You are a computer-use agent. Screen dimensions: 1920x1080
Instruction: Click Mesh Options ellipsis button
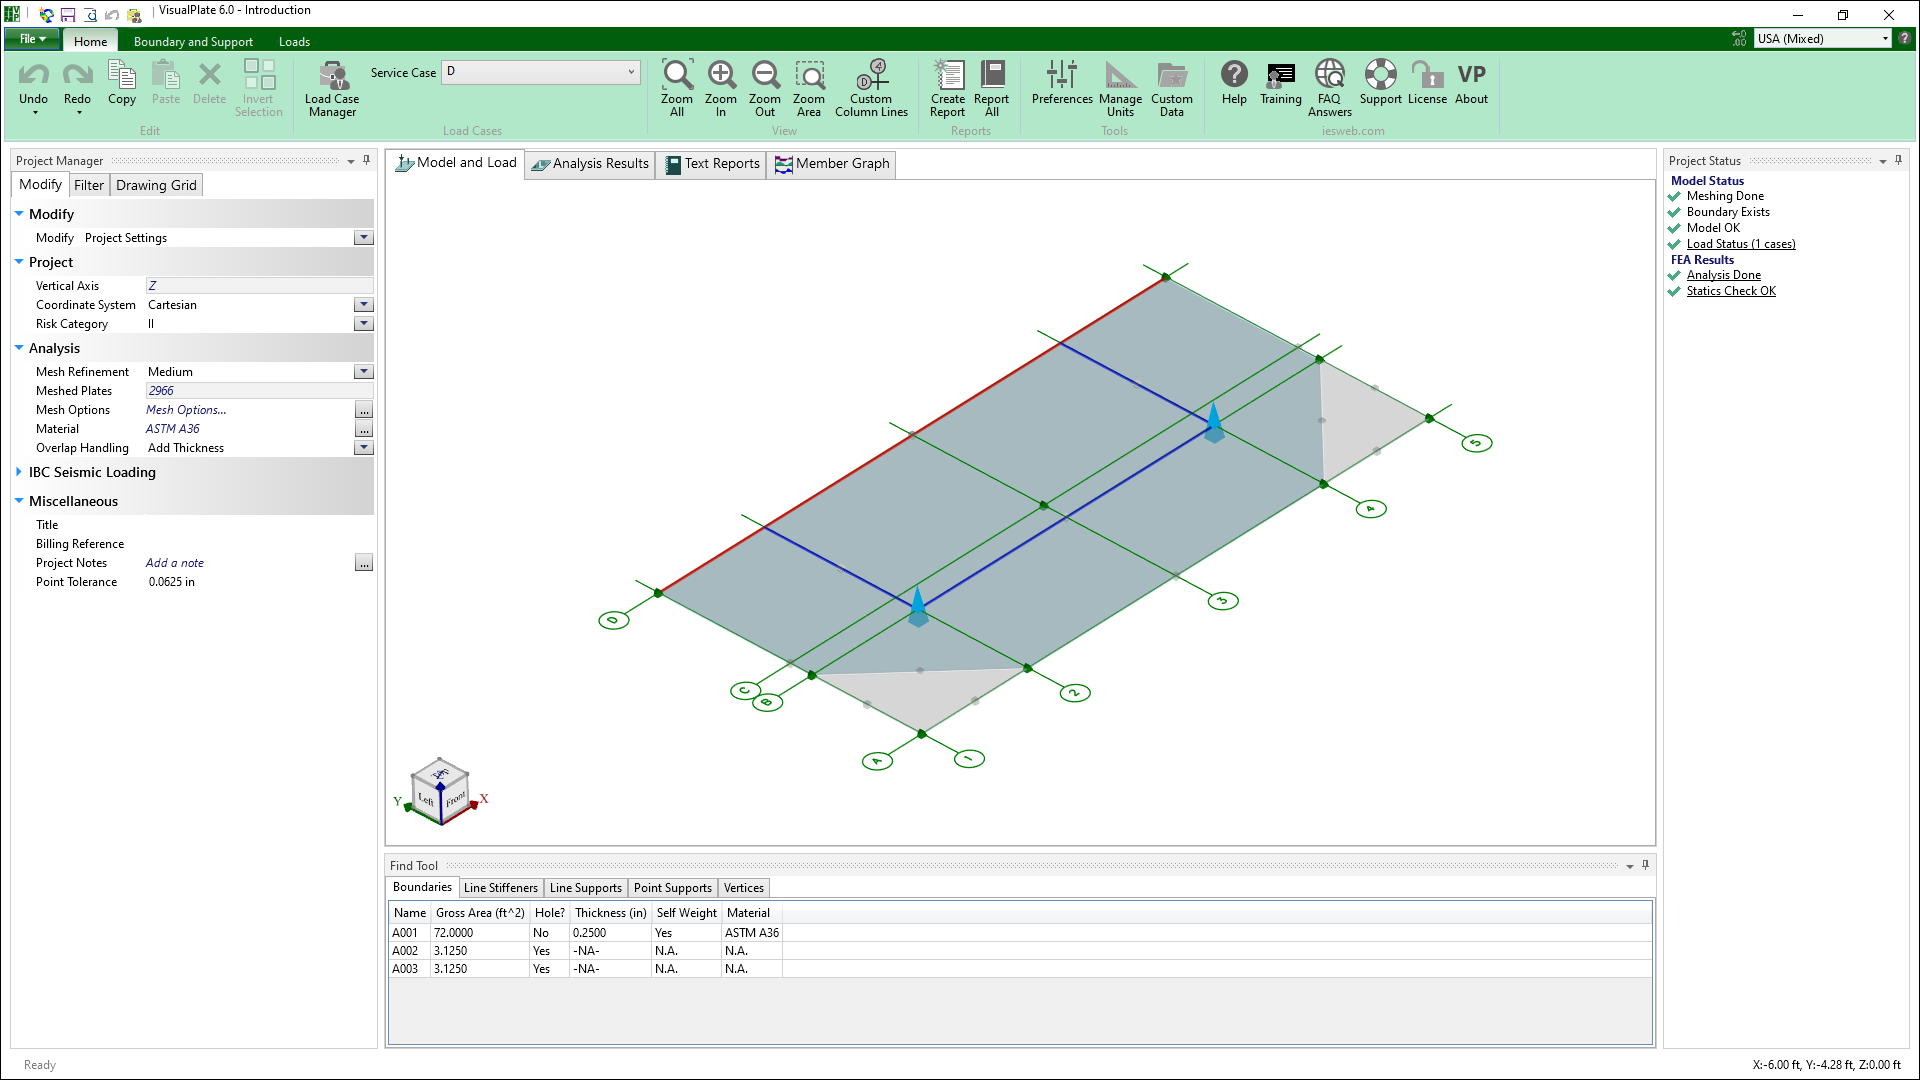coord(364,410)
